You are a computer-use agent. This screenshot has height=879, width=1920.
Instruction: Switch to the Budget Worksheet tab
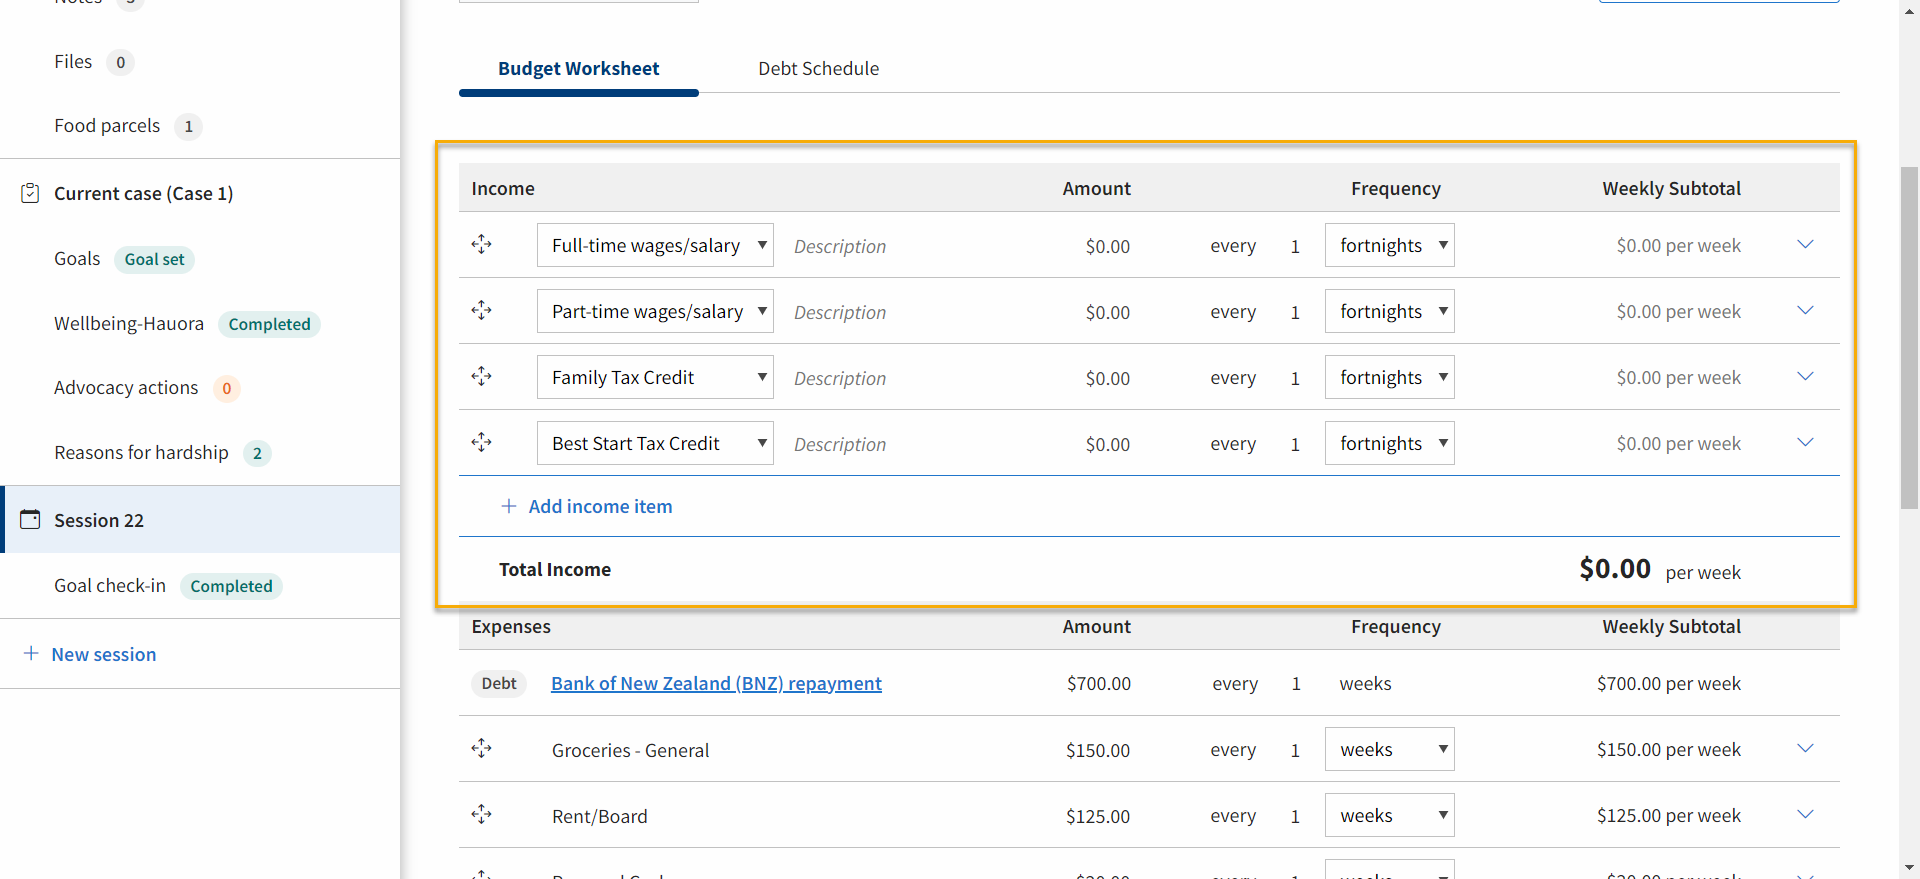(579, 69)
